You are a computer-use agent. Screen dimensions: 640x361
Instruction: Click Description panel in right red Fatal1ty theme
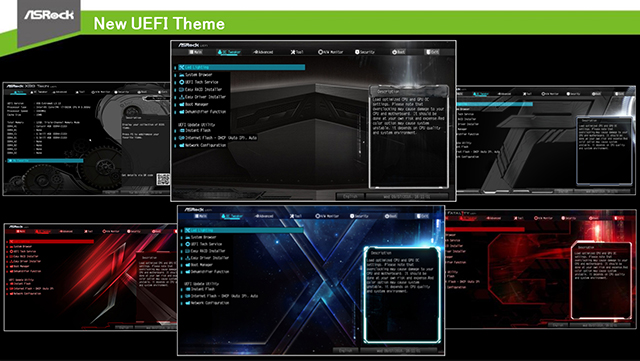tap(601, 280)
